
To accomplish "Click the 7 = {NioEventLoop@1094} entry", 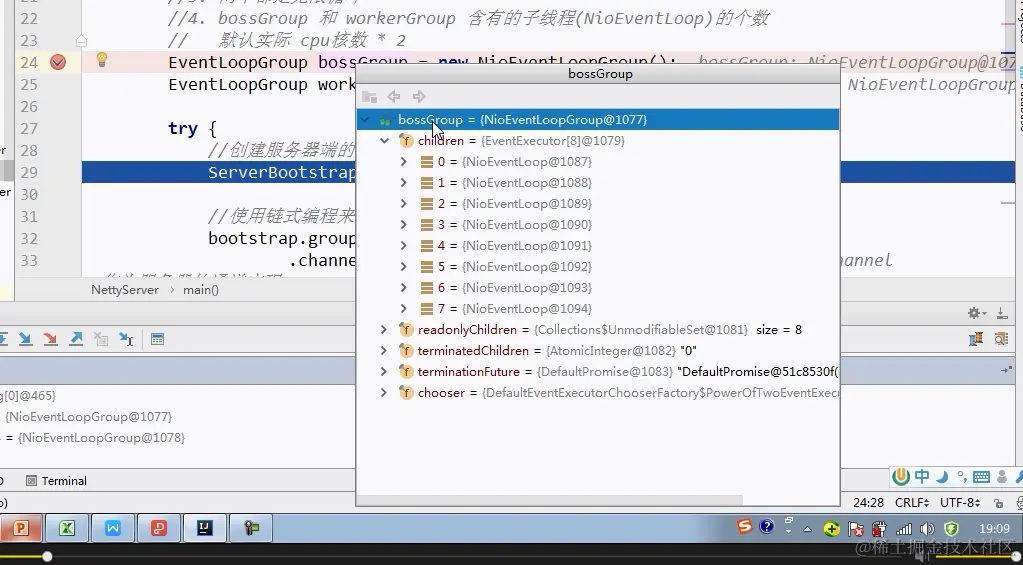I will click(515, 309).
